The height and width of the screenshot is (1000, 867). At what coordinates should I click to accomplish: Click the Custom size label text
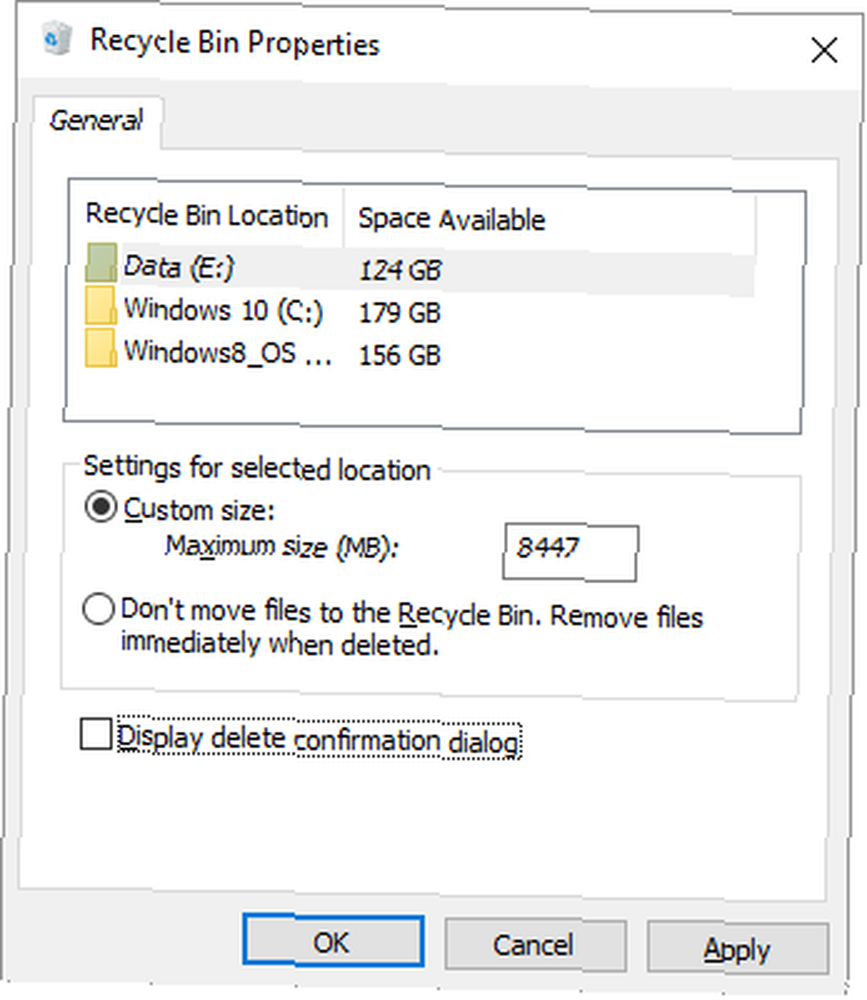(199, 510)
